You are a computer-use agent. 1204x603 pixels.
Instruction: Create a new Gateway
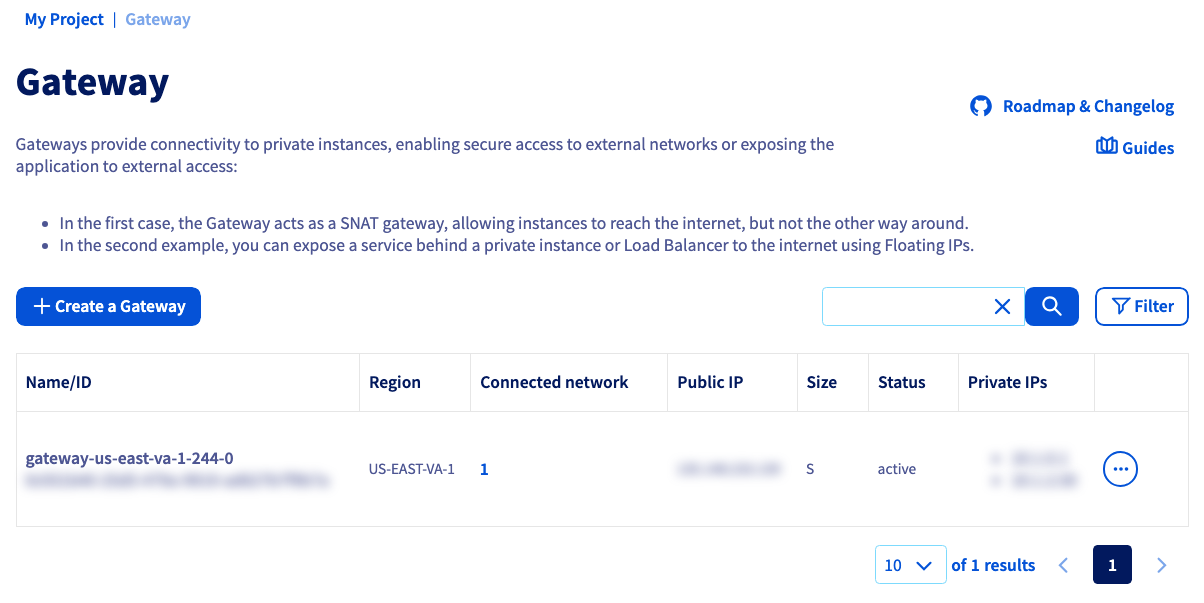[x=108, y=306]
